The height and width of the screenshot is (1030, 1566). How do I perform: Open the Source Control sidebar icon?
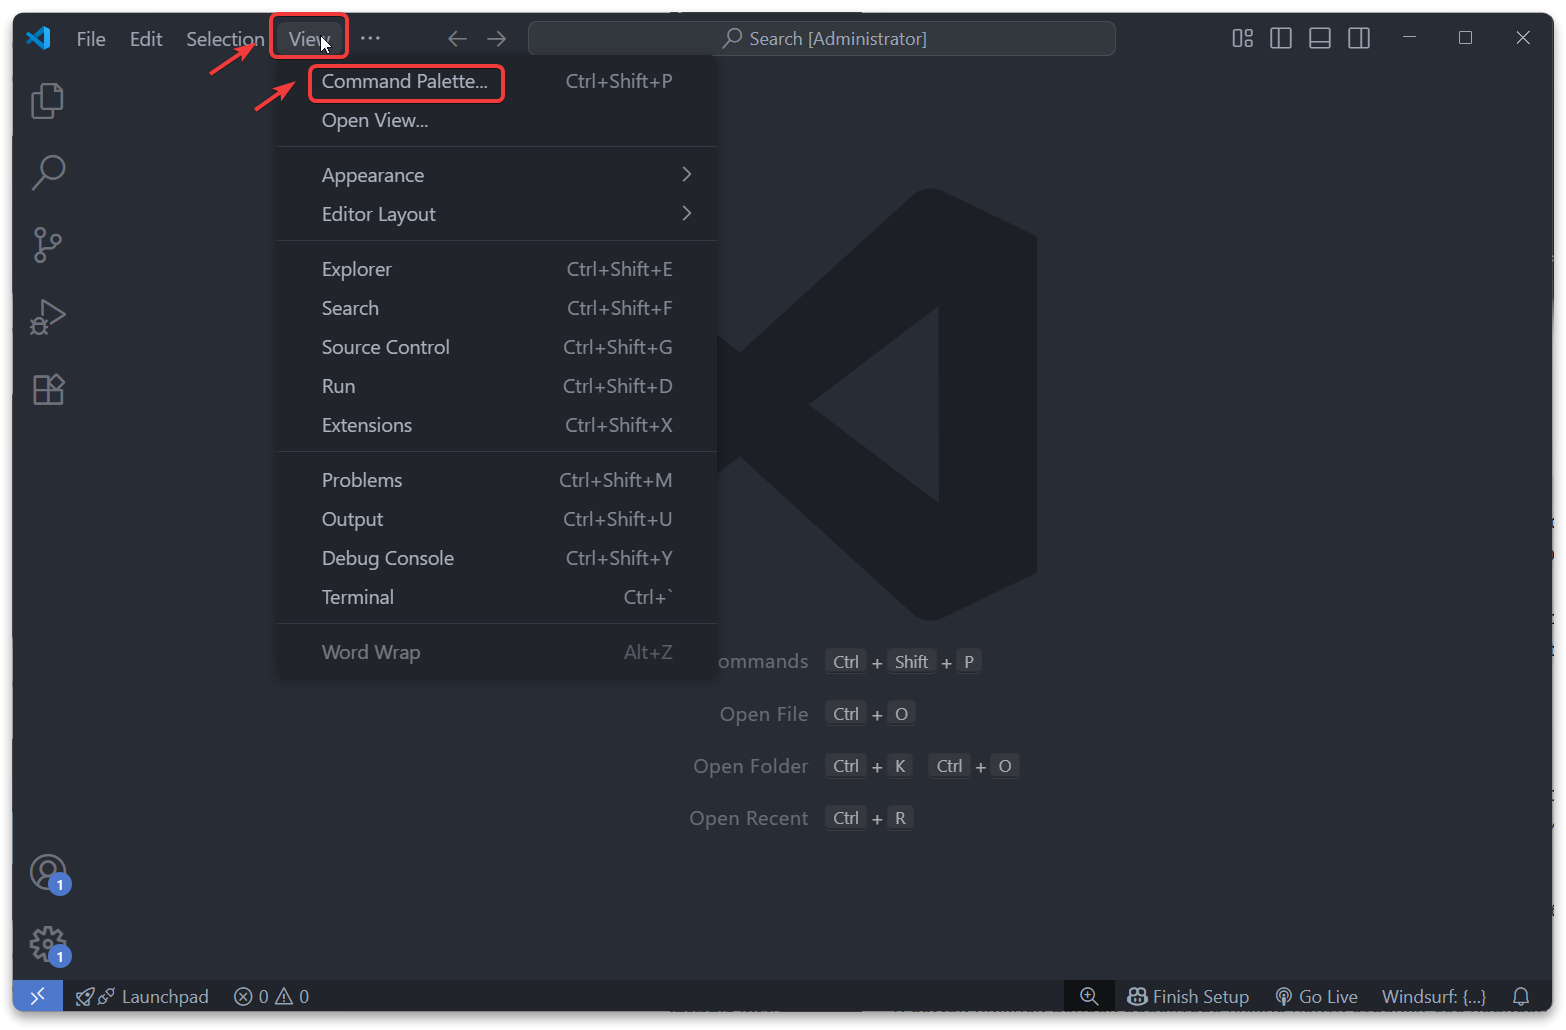[47, 245]
